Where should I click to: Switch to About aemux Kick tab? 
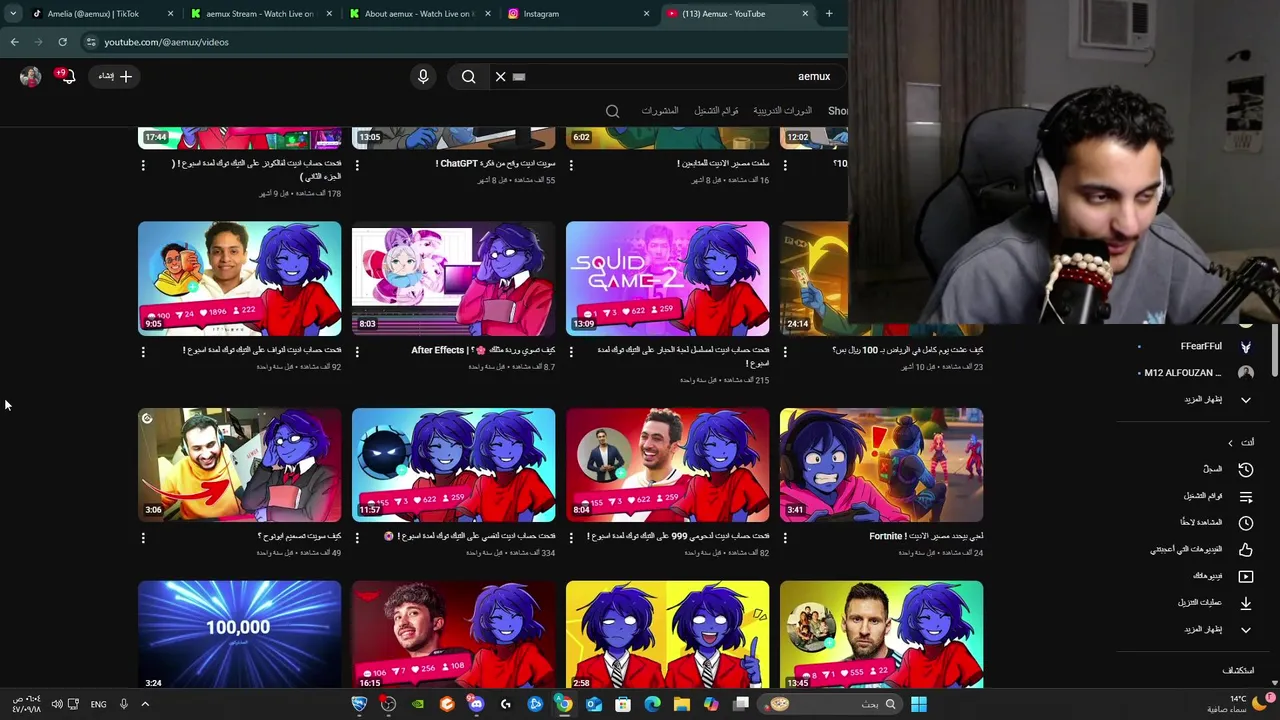[420, 14]
